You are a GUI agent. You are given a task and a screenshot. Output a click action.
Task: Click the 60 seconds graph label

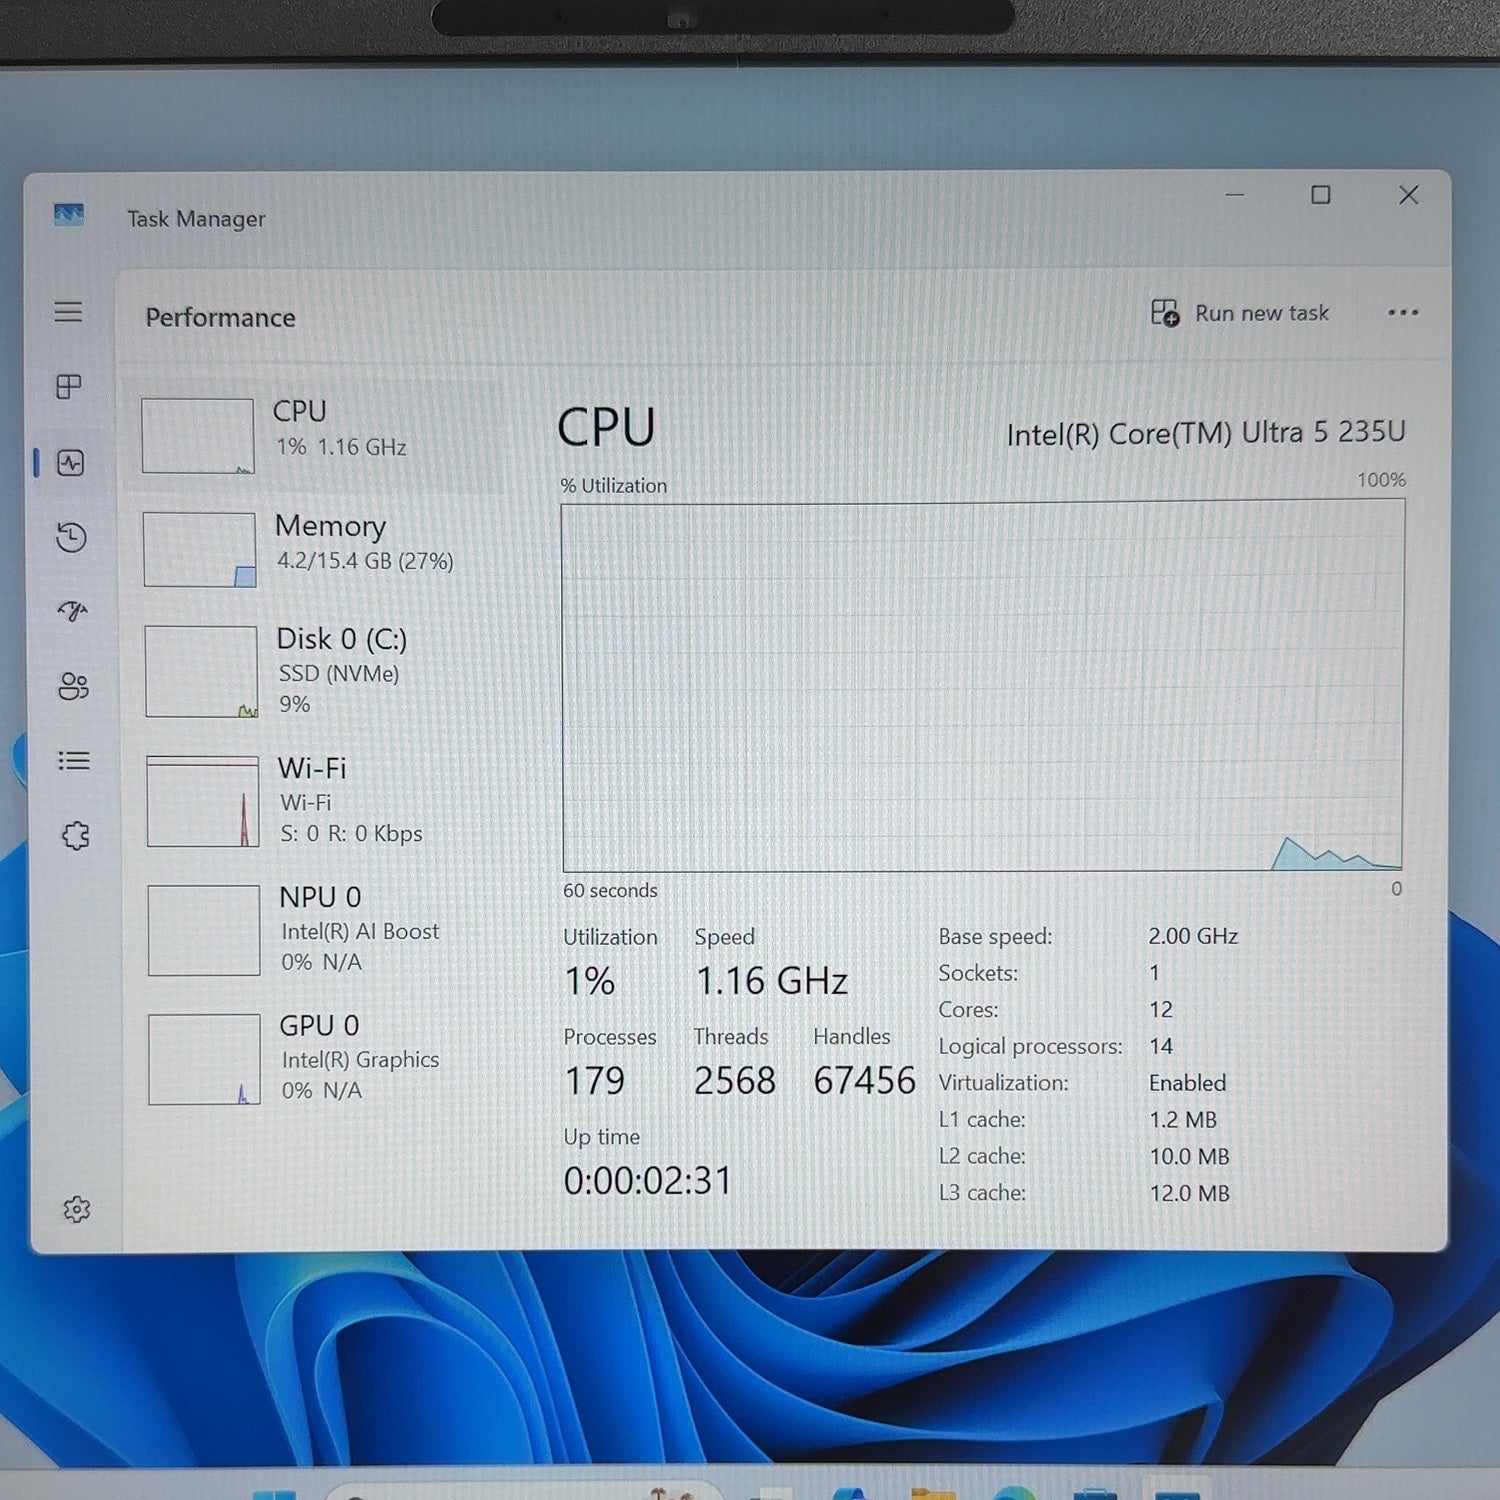click(610, 890)
